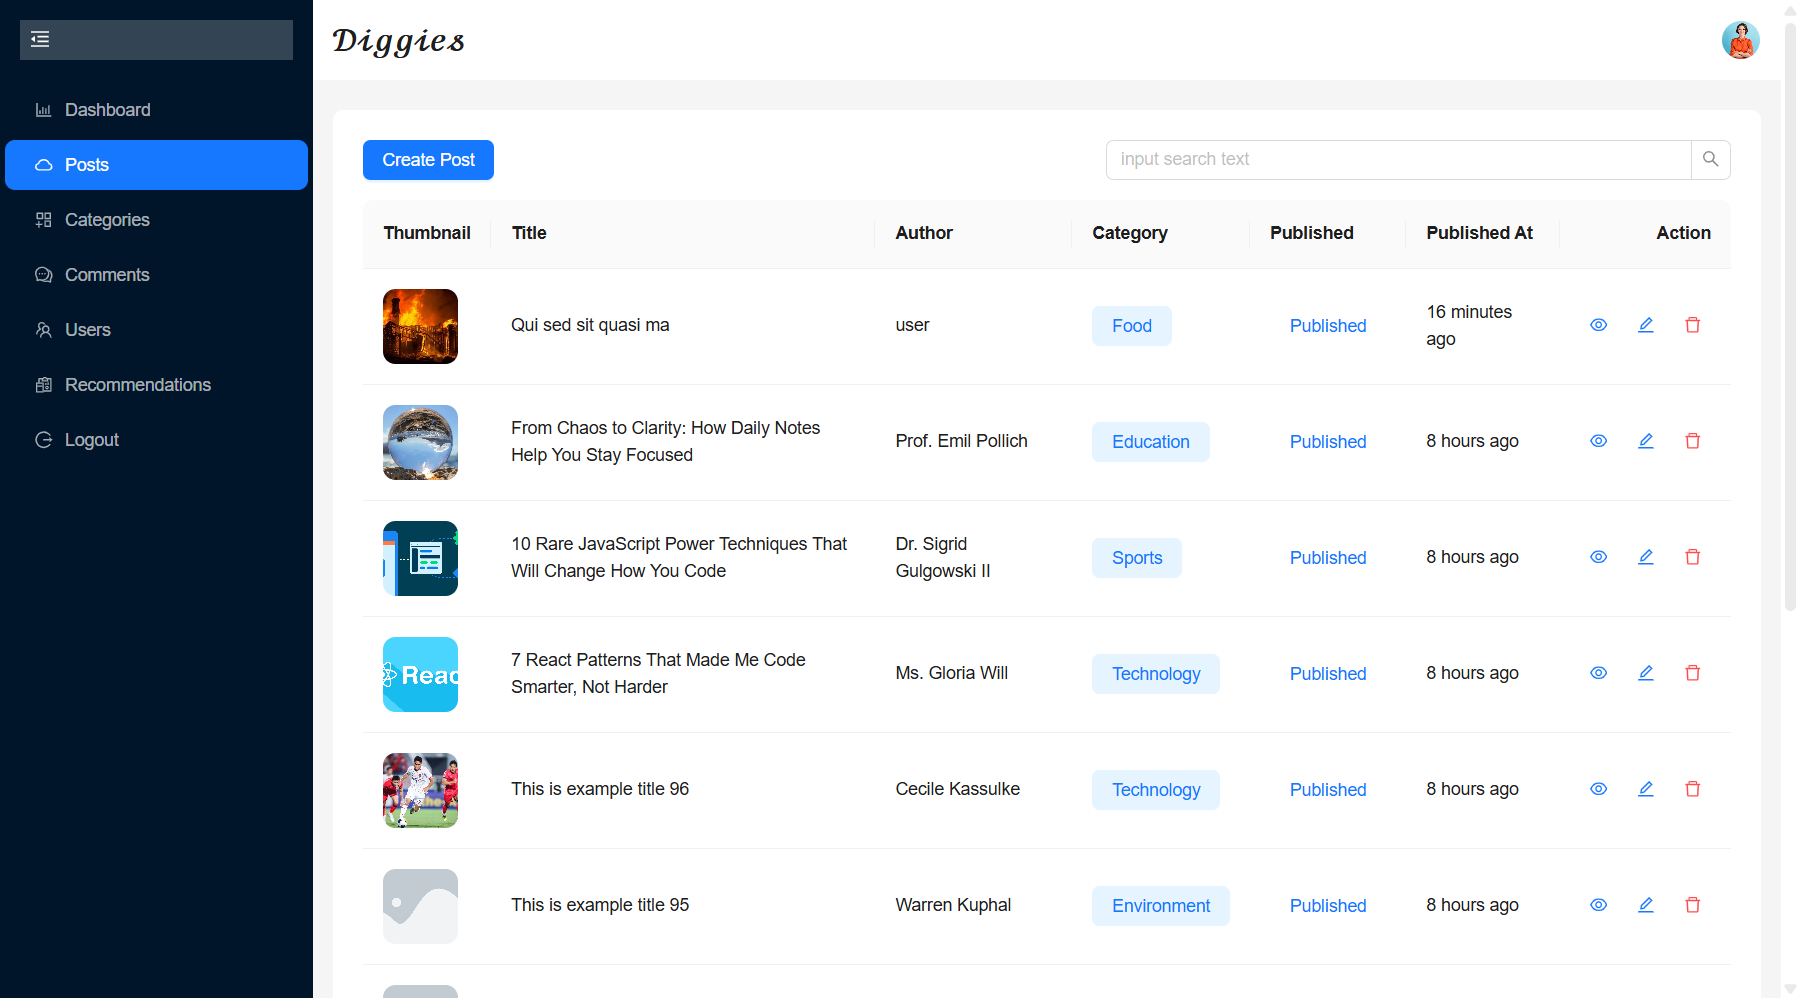The width and height of the screenshot is (1800, 998).
Task: Delete the 'This is example title 96' post
Action: tap(1692, 789)
